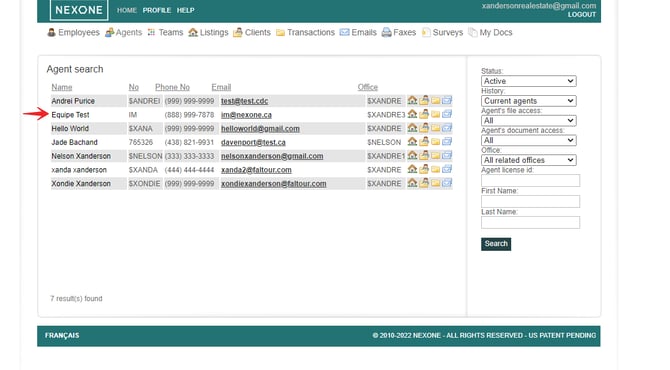Sort results by the Email column header

tap(221, 87)
